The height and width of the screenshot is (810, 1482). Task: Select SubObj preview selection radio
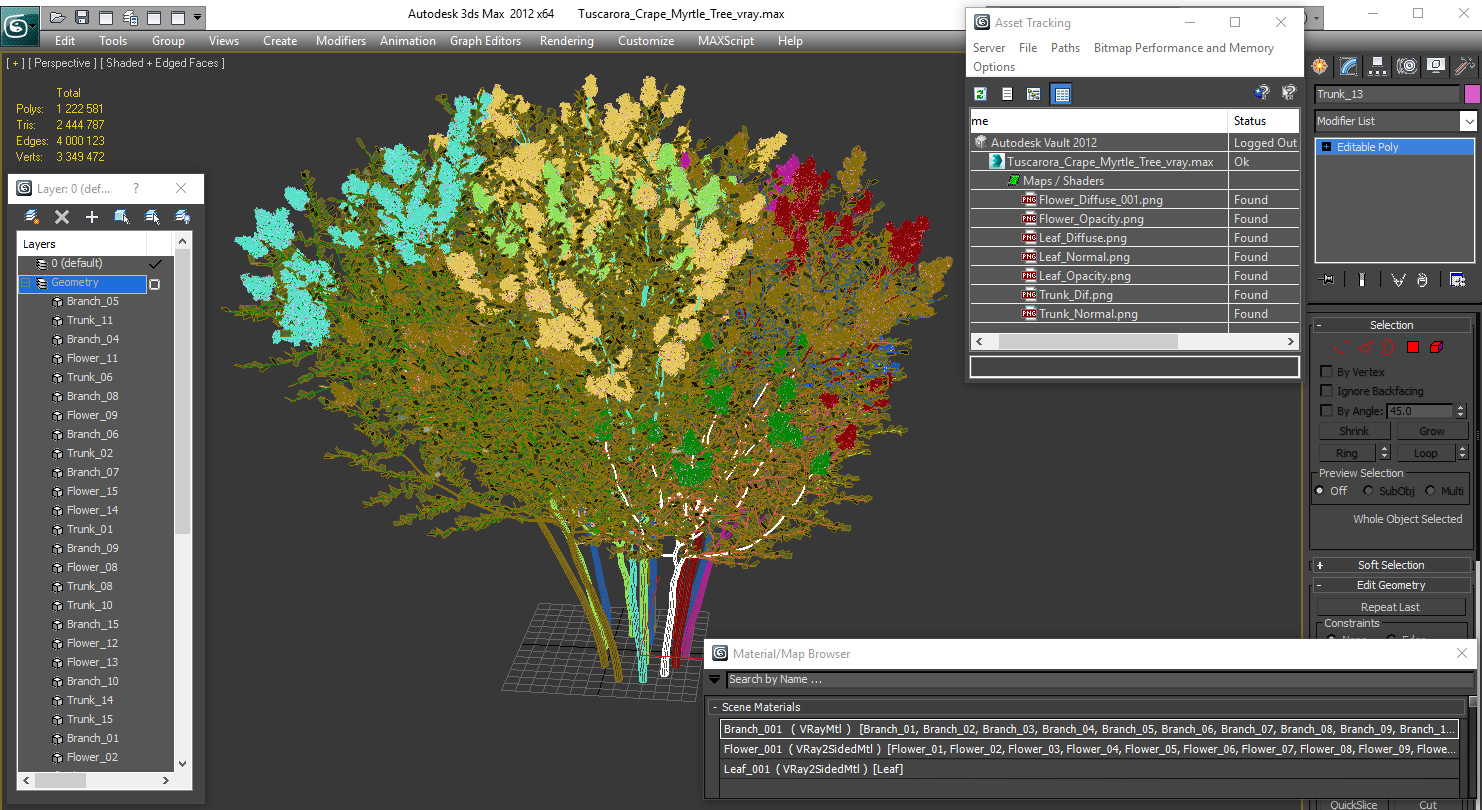[x=1368, y=491]
